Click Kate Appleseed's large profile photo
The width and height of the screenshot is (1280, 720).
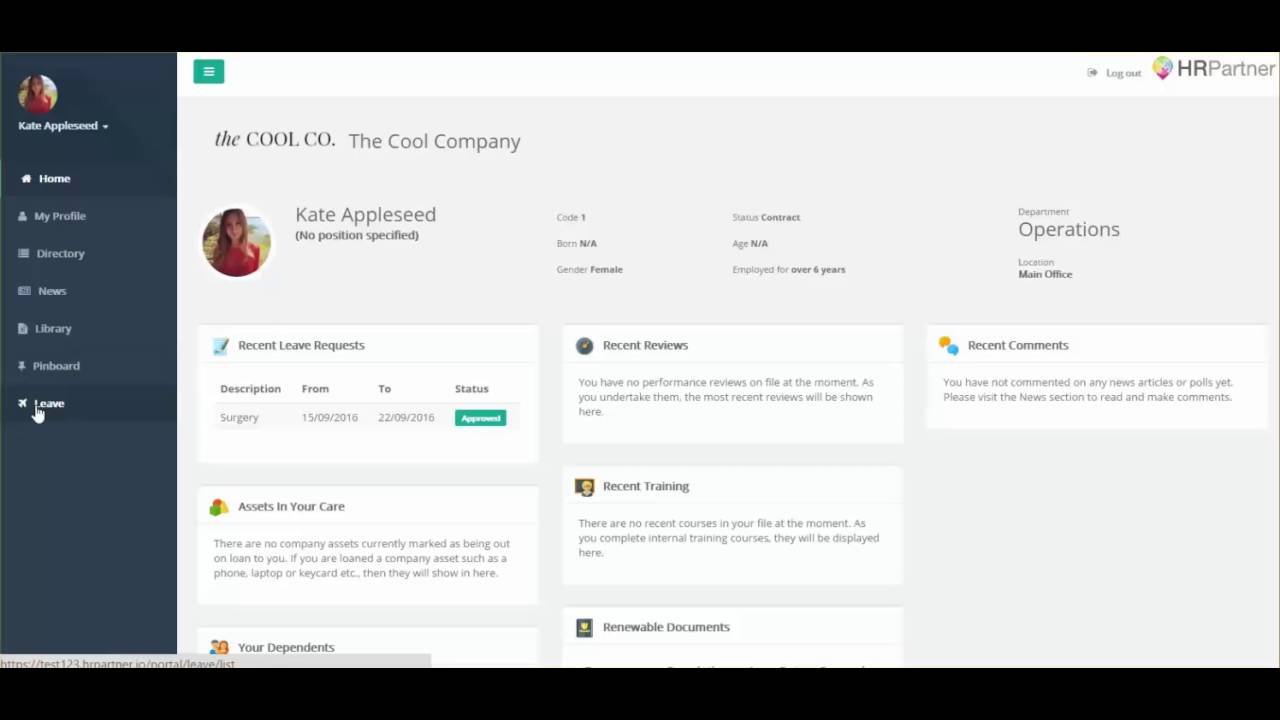pyautogui.click(x=237, y=242)
